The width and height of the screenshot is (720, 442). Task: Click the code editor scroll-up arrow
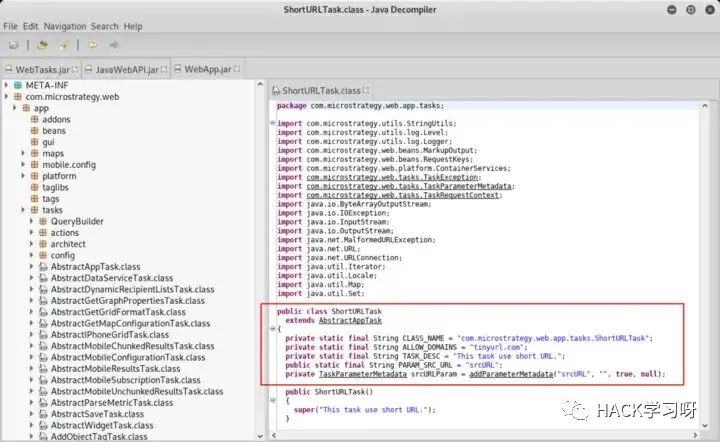click(x=704, y=106)
